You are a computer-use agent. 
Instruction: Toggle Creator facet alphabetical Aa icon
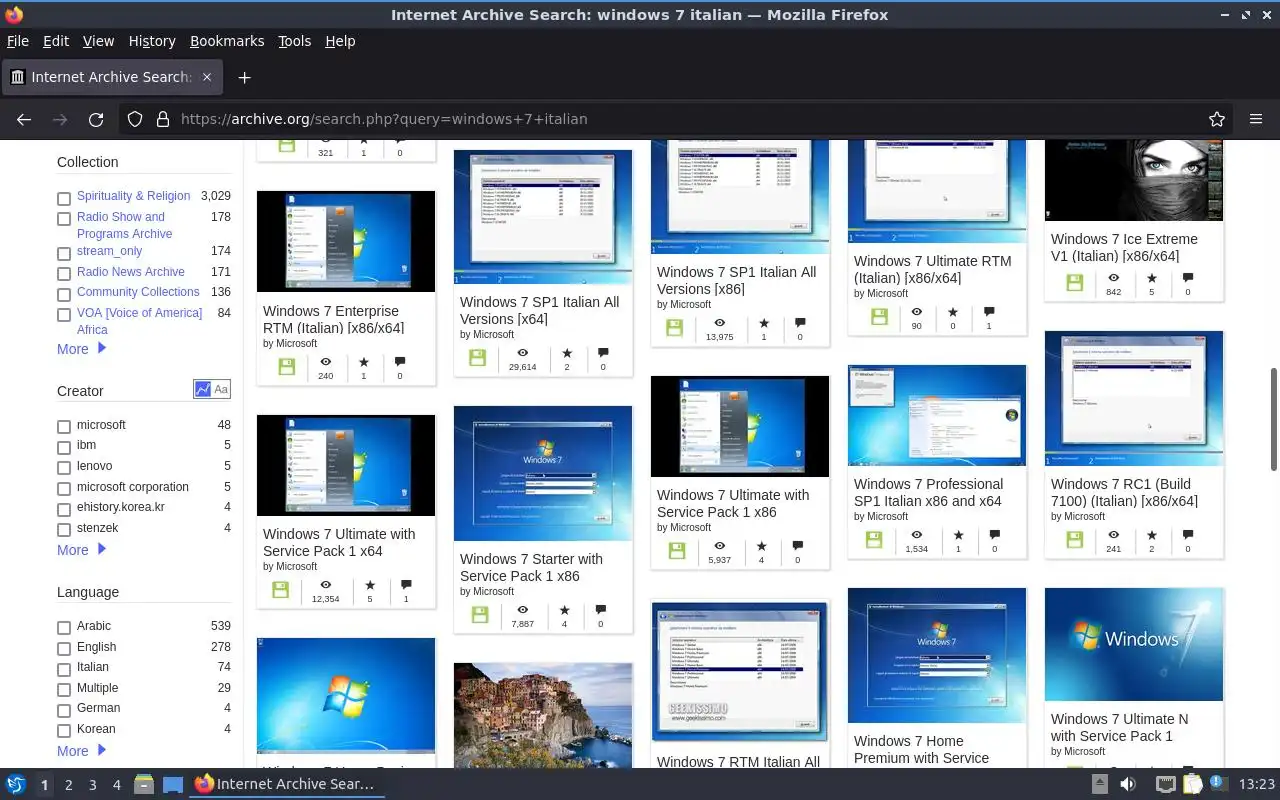pyautogui.click(x=221, y=389)
